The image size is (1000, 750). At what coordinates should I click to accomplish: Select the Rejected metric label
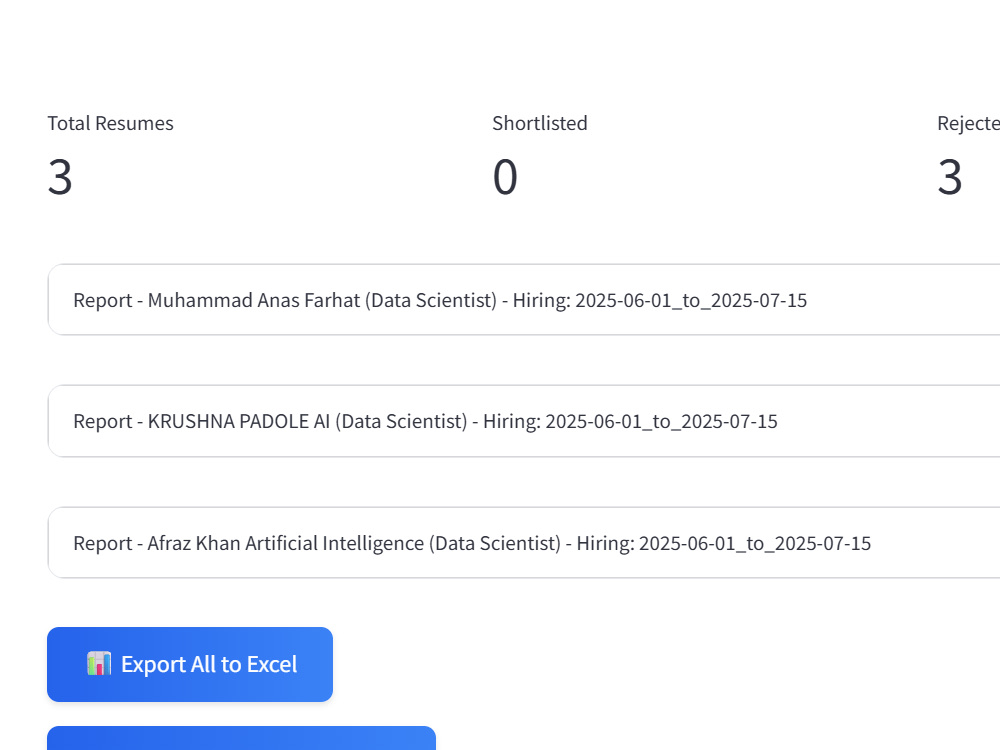tap(968, 123)
